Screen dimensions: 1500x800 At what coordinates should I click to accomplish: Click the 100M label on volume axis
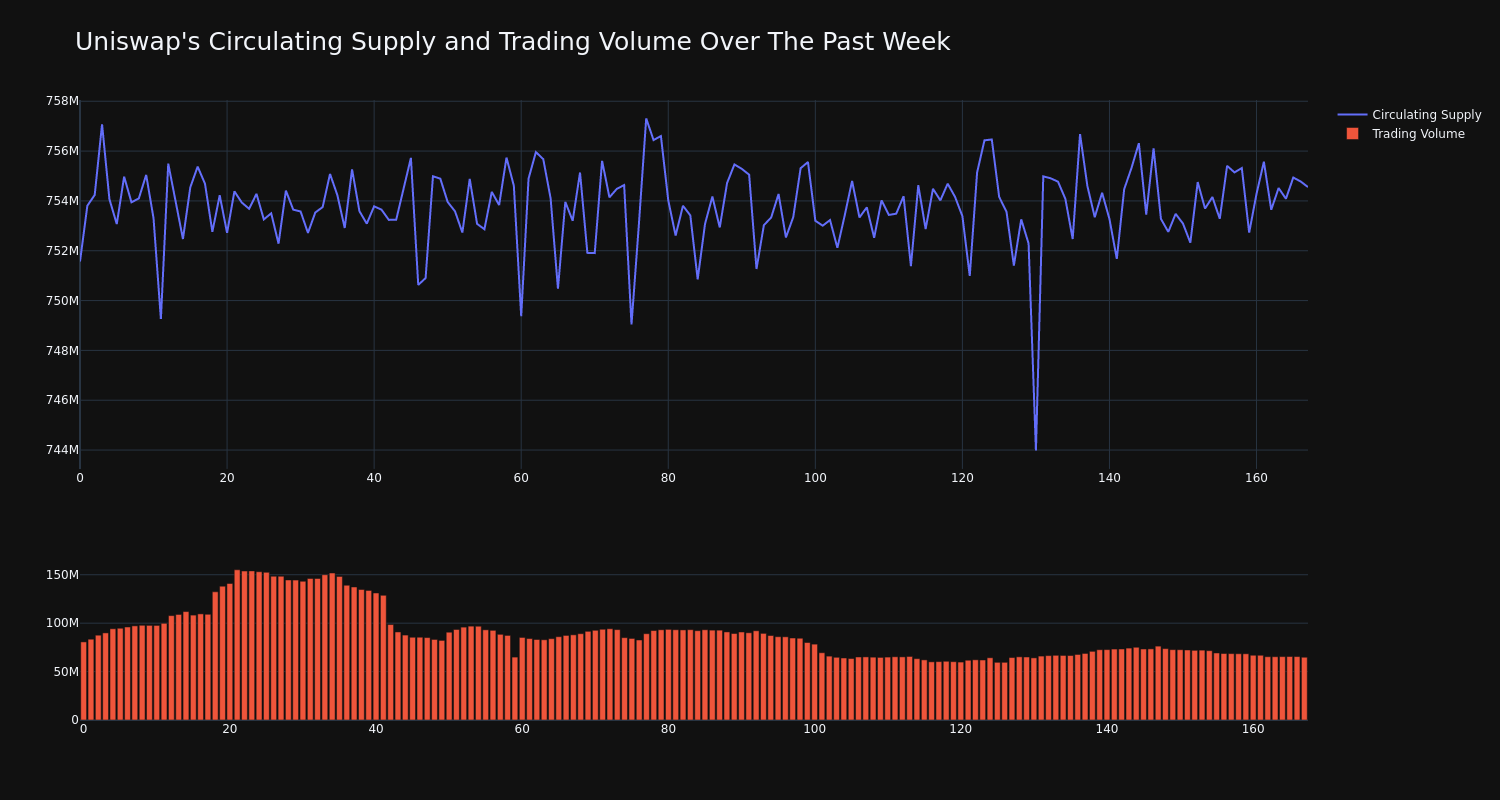(x=62, y=623)
